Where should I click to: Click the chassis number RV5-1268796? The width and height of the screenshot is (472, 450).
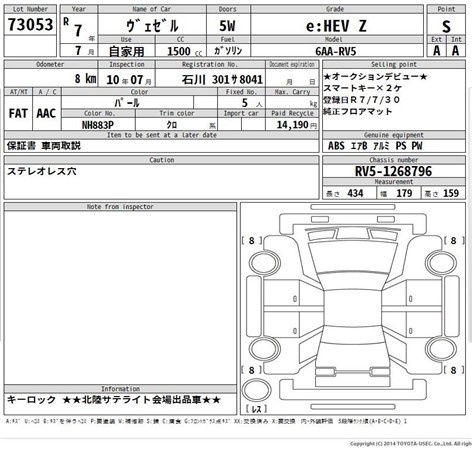393,171
